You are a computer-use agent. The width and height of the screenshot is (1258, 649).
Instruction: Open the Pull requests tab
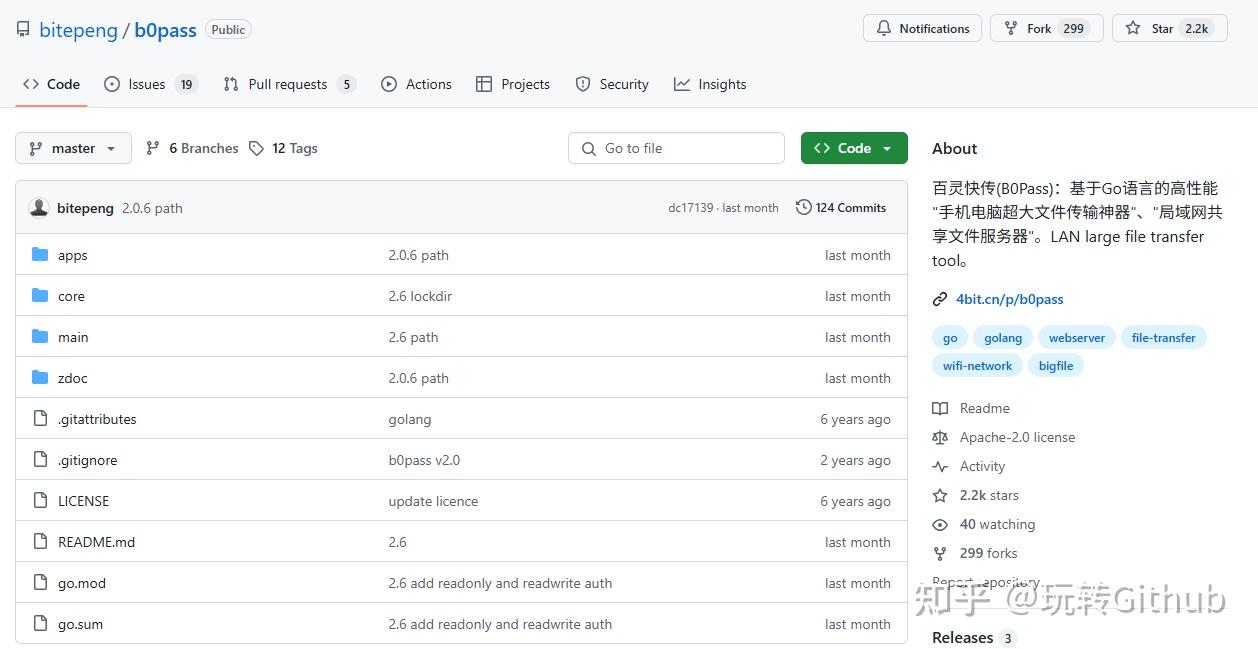(289, 84)
